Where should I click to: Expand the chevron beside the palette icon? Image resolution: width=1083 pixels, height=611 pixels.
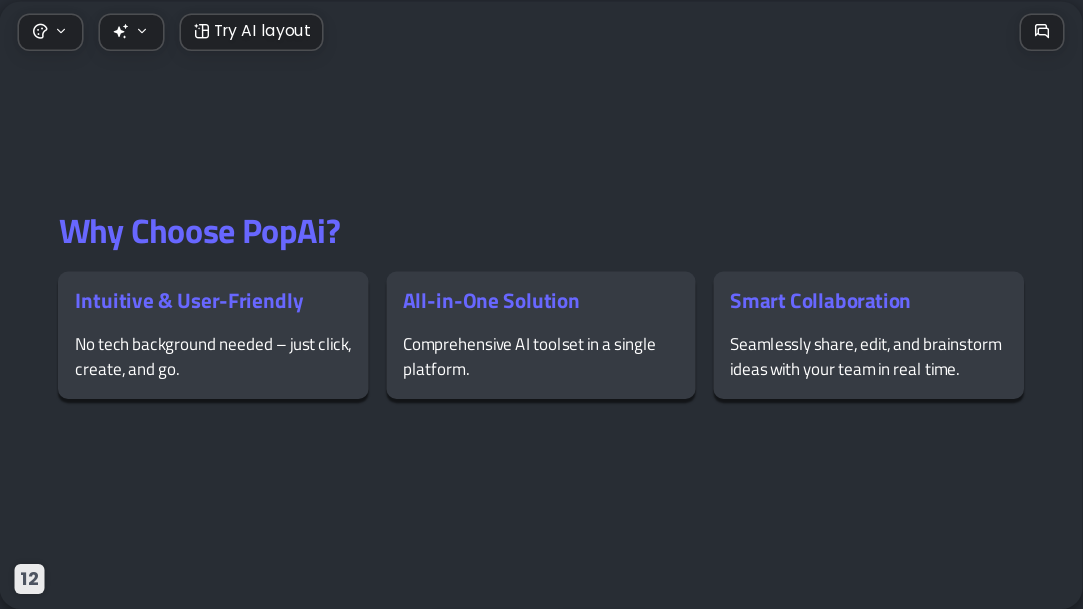[x=61, y=32]
